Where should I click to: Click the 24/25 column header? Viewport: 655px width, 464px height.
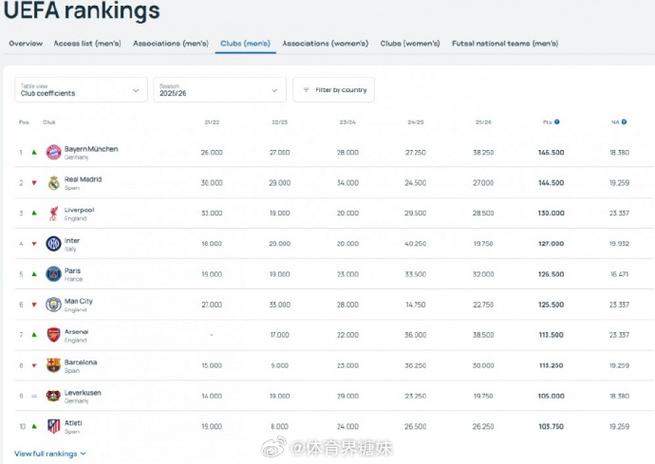(416, 122)
